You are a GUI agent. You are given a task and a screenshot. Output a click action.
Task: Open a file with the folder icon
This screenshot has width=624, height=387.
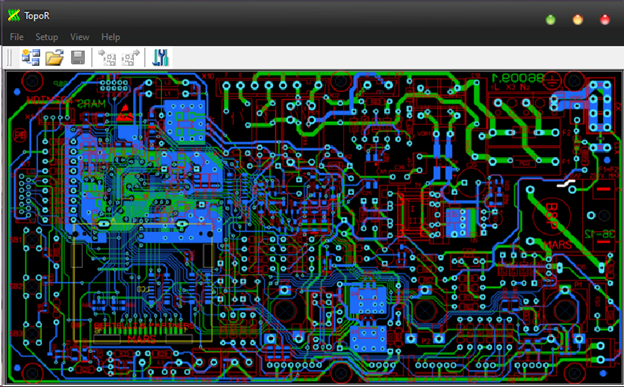click(54, 57)
